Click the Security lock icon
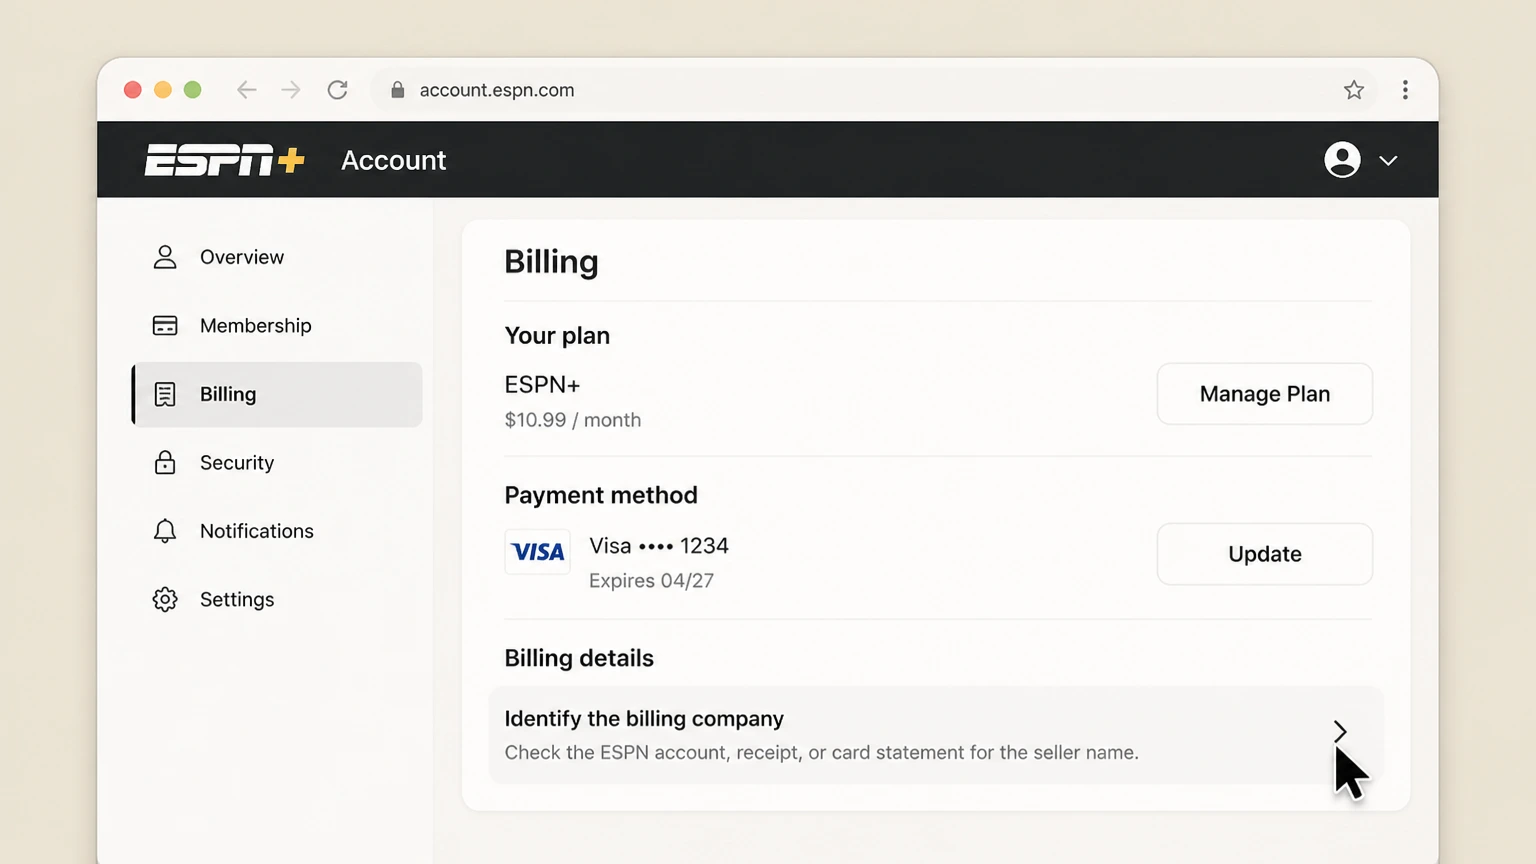 (x=165, y=462)
